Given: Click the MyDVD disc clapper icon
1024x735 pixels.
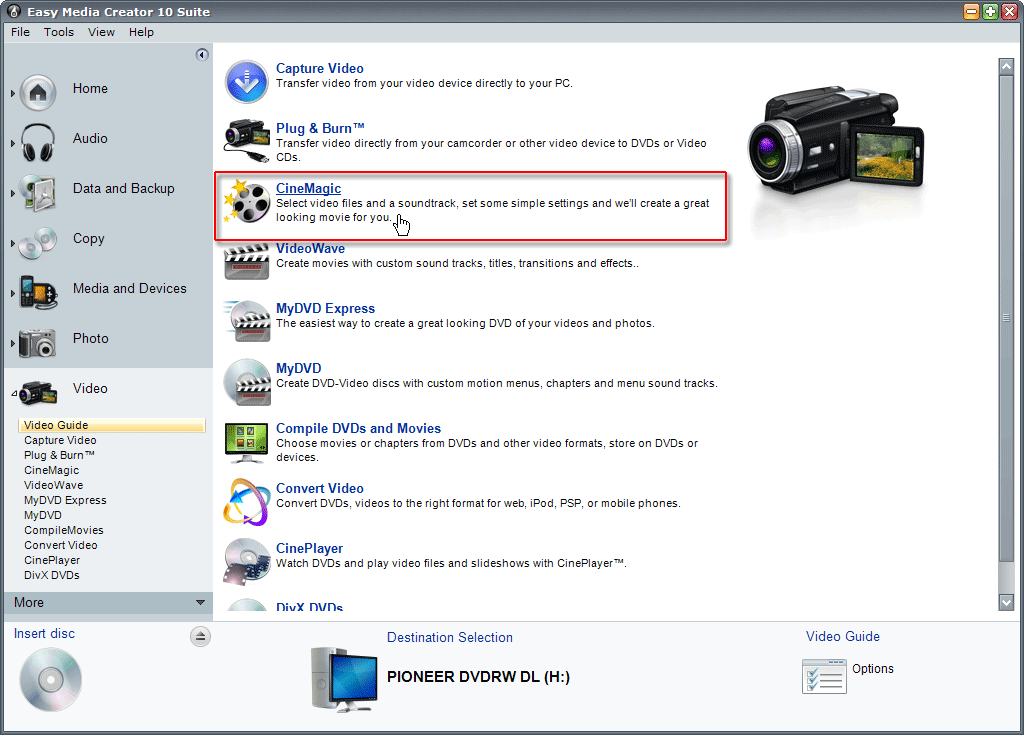Looking at the screenshot, I should point(247,382).
